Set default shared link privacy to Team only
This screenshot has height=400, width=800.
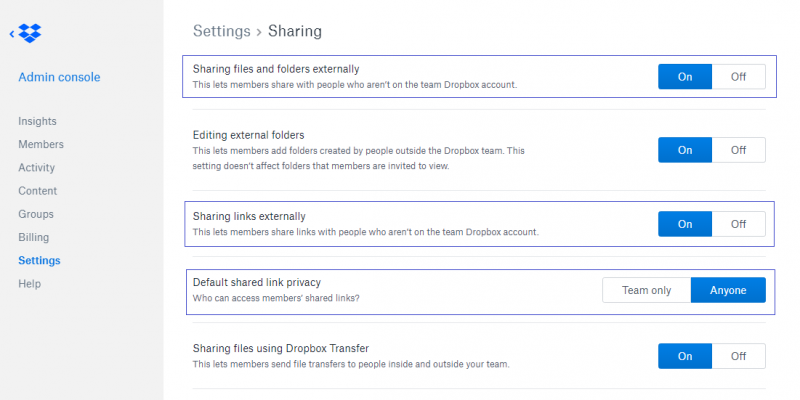pyautogui.click(x=646, y=290)
